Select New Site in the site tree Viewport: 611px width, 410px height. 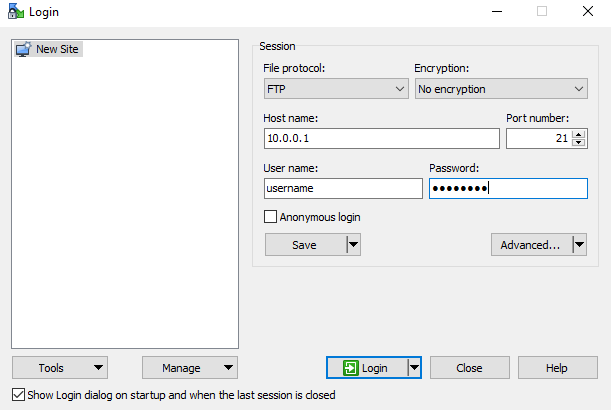57,49
